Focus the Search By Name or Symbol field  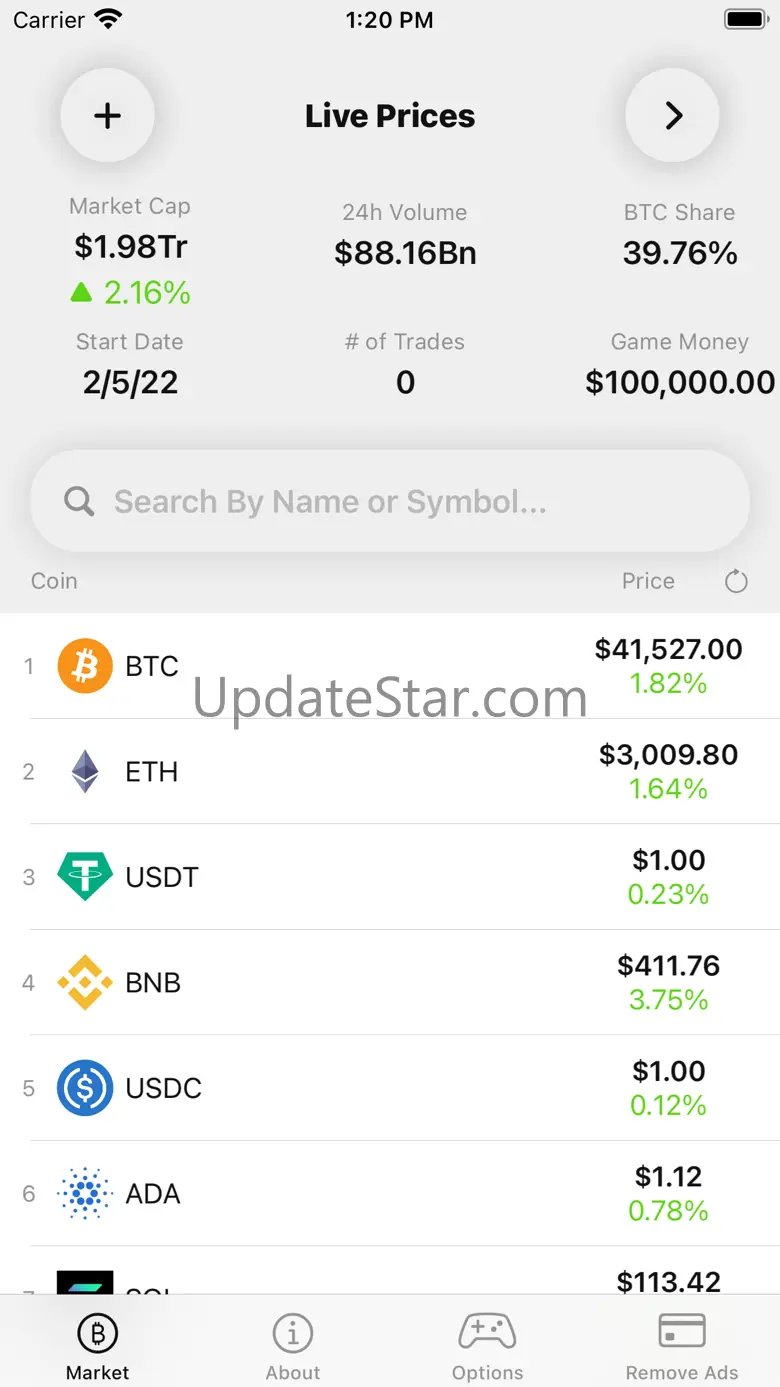pyautogui.click(x=400, y=501)
